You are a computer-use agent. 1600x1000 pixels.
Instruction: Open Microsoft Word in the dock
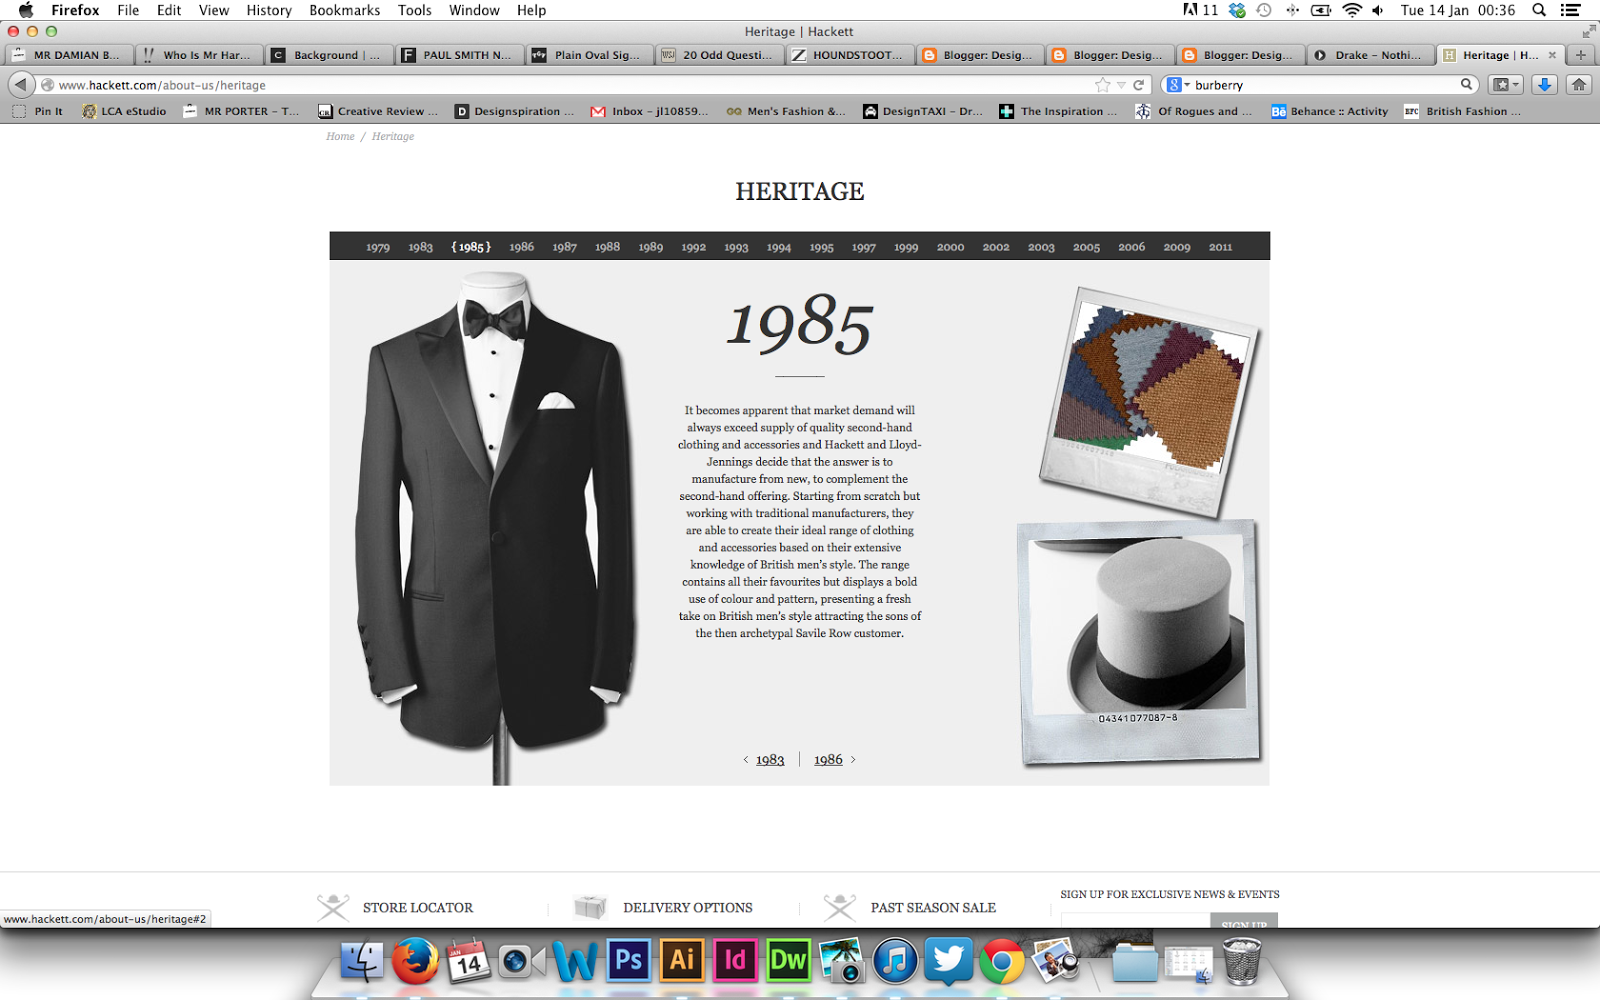(575, 962)
